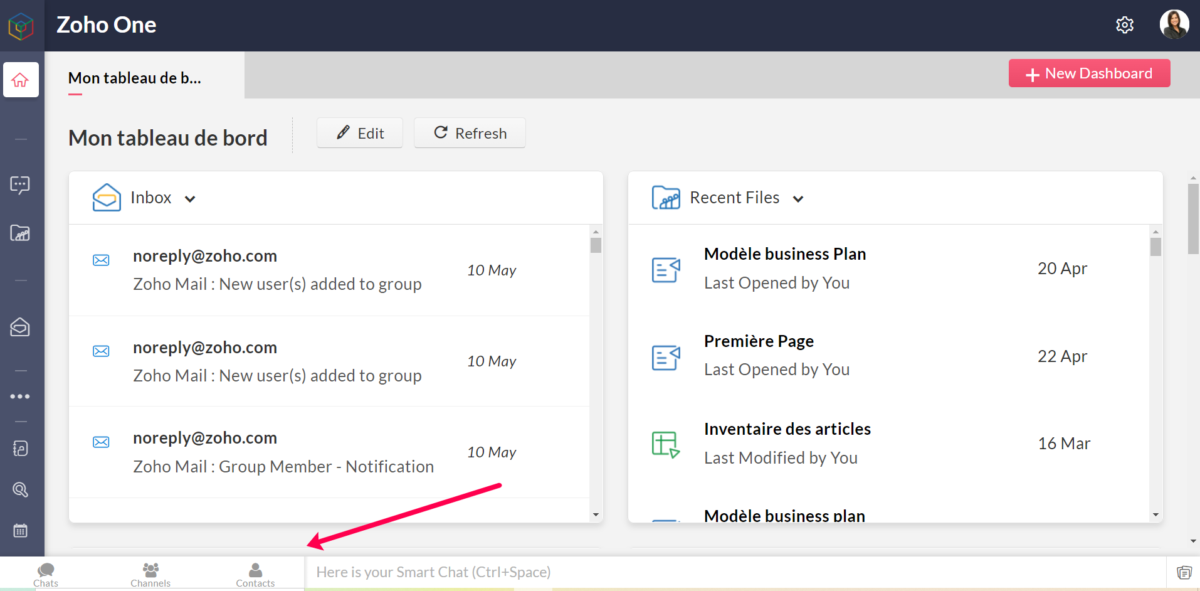Screen dimensions: 1200x591
Task: Open Chats in the bottom bar
Action: (46, 574)
